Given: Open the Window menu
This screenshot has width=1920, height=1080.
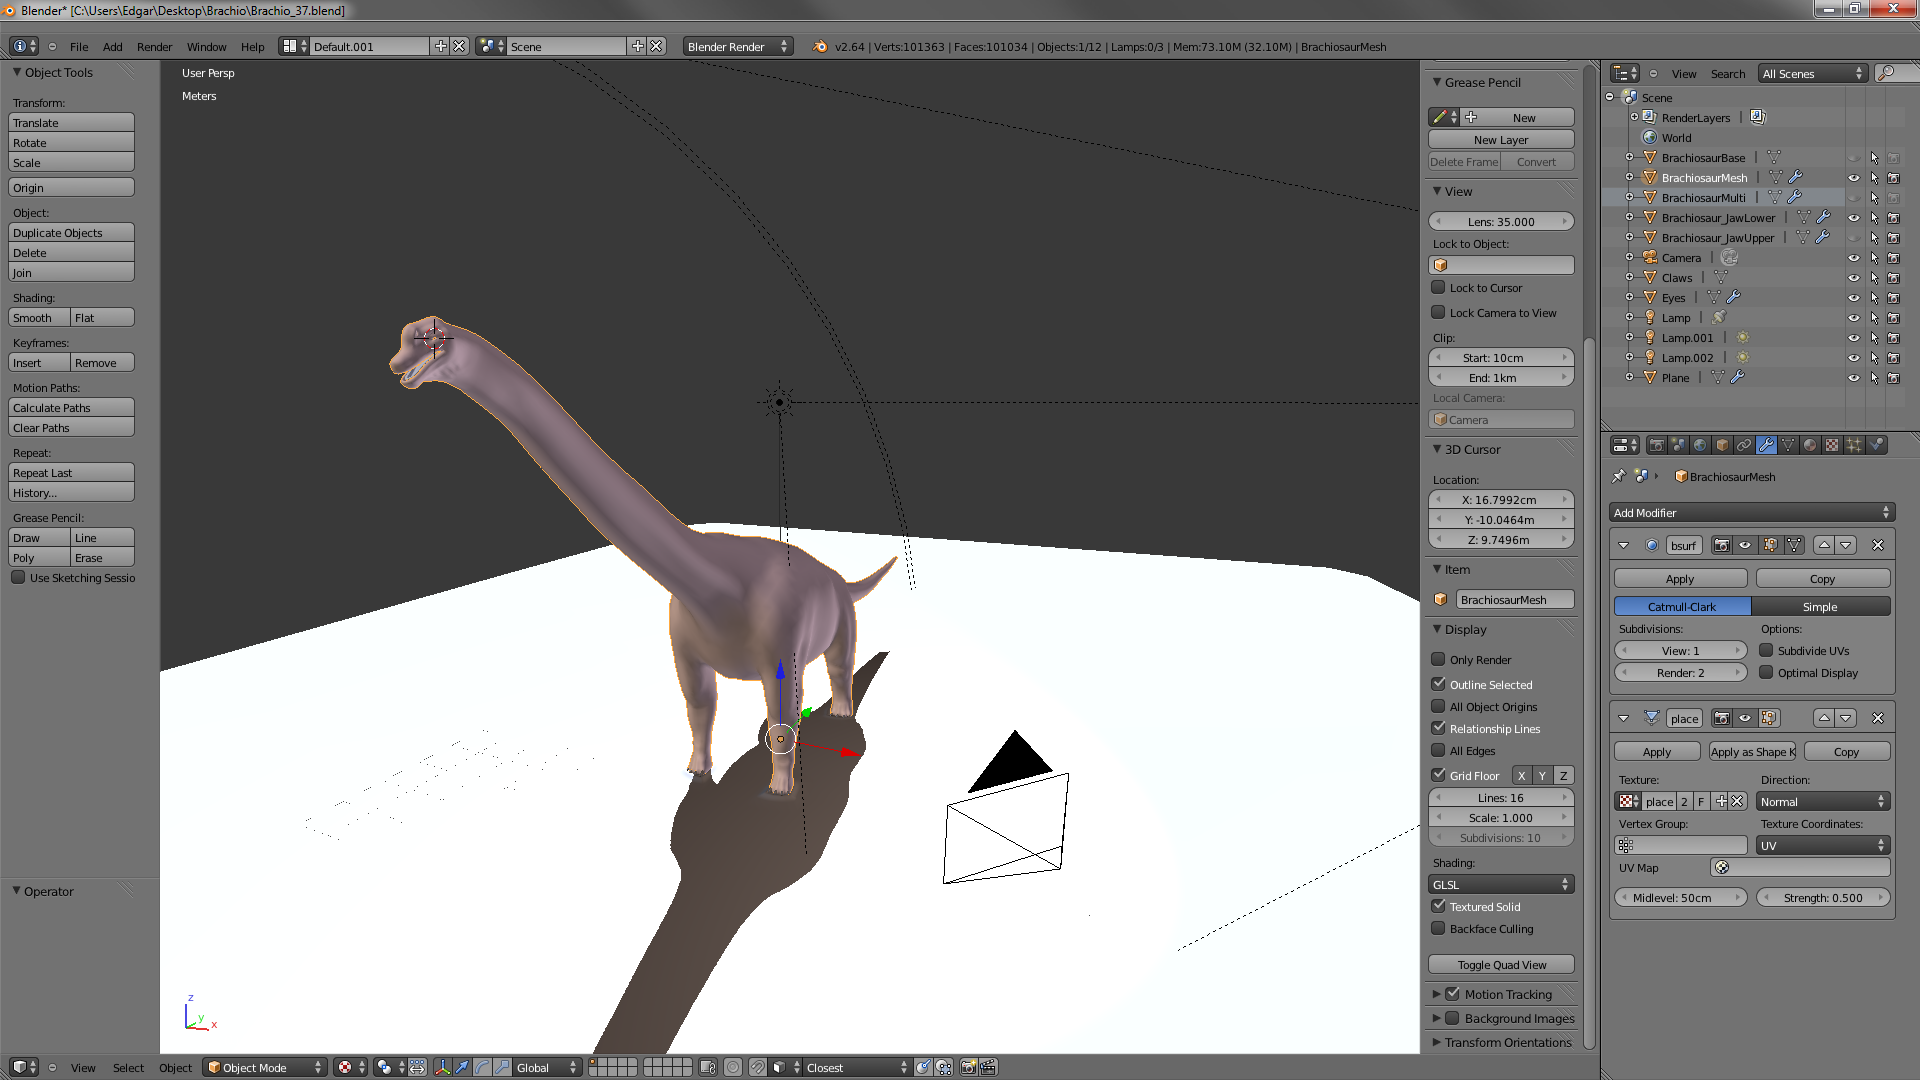Looking at the screenshot, I should coord(206,46).
